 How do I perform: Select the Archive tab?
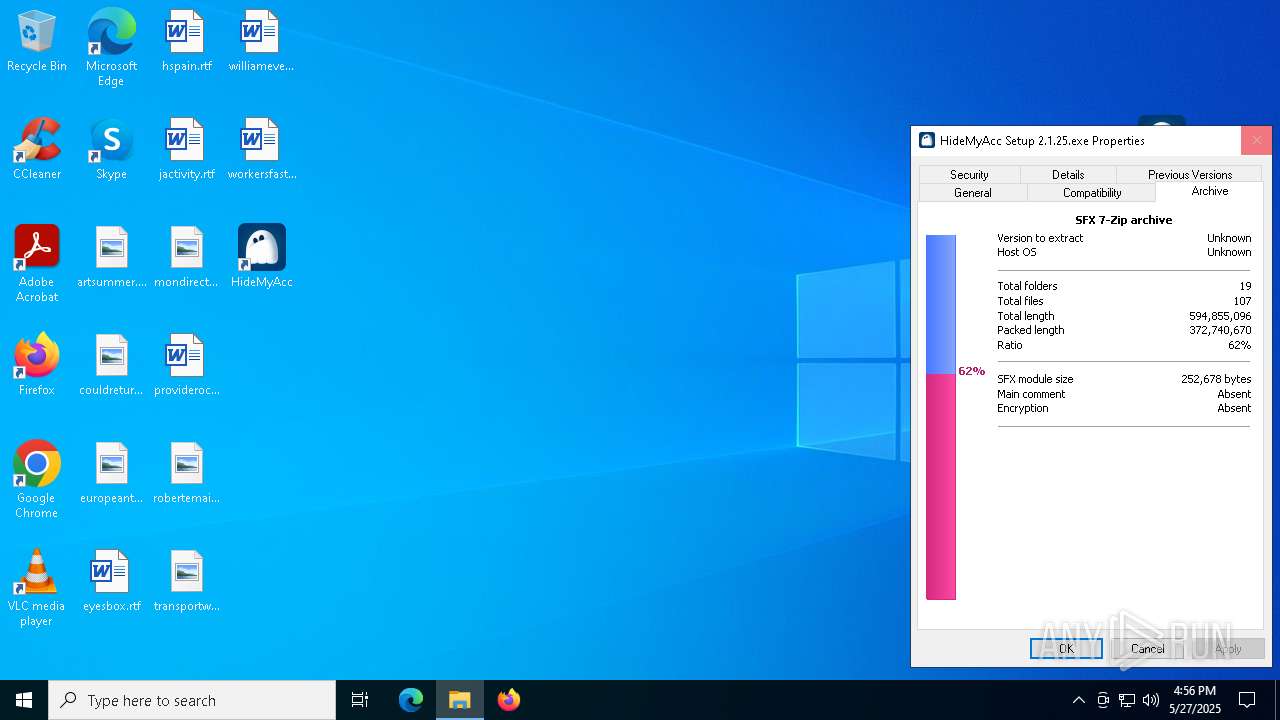coord(1210,191)
